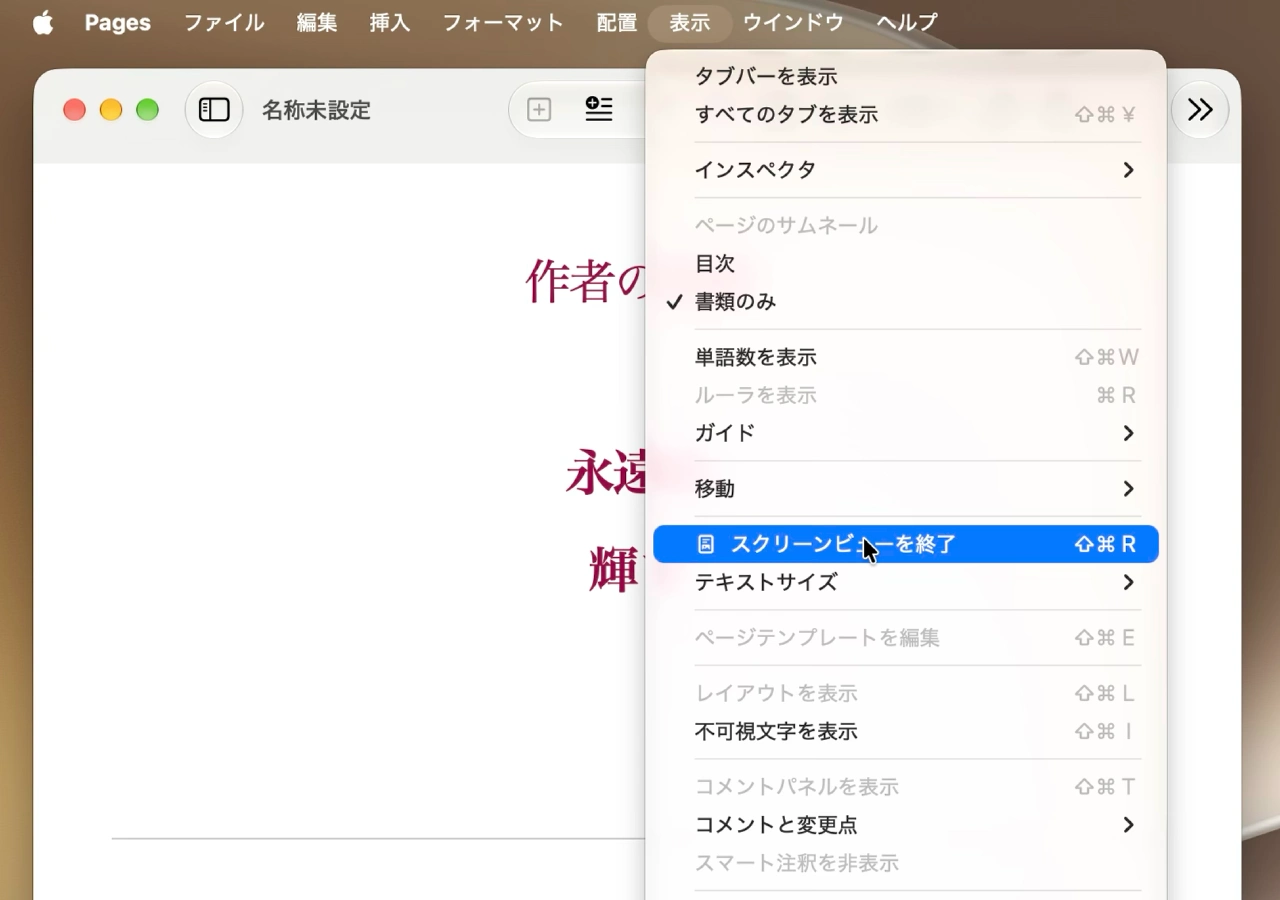Select 目次 view option
The height and width of the screenshot is (900, 1280).
tap(906, 264)
